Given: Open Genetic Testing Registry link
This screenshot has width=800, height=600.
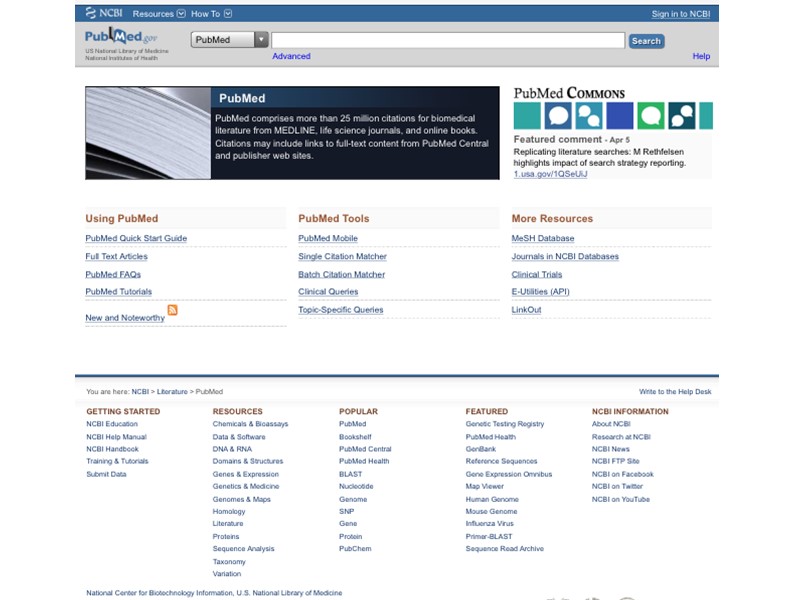Looking at the screenshot, I should click(x=505, y=424).
